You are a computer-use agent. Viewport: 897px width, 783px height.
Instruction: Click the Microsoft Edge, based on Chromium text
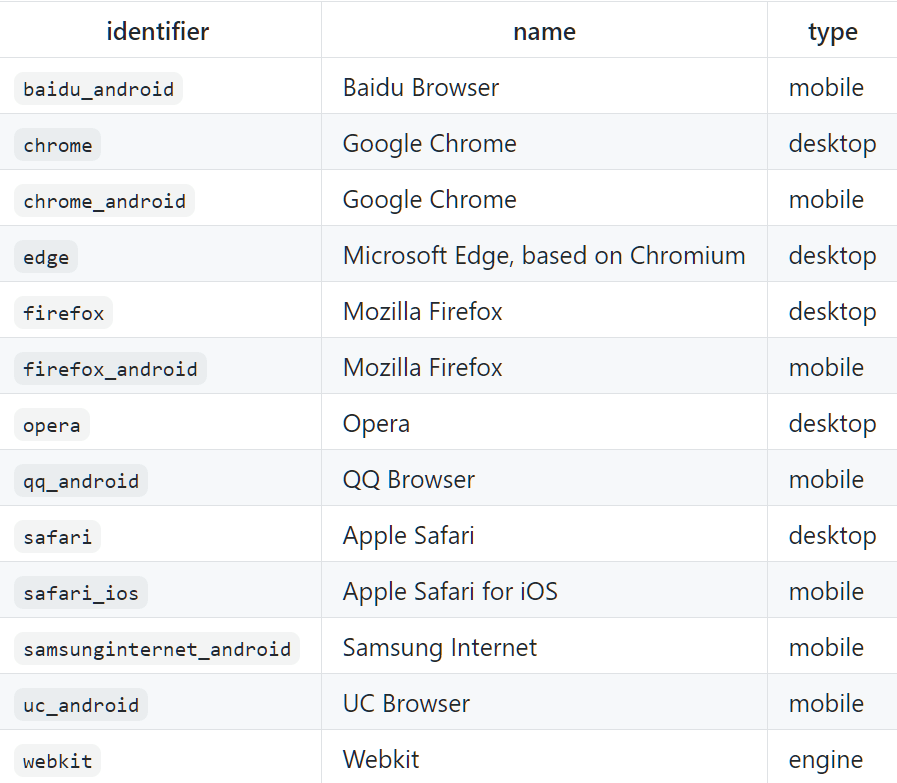coord(543,256)
